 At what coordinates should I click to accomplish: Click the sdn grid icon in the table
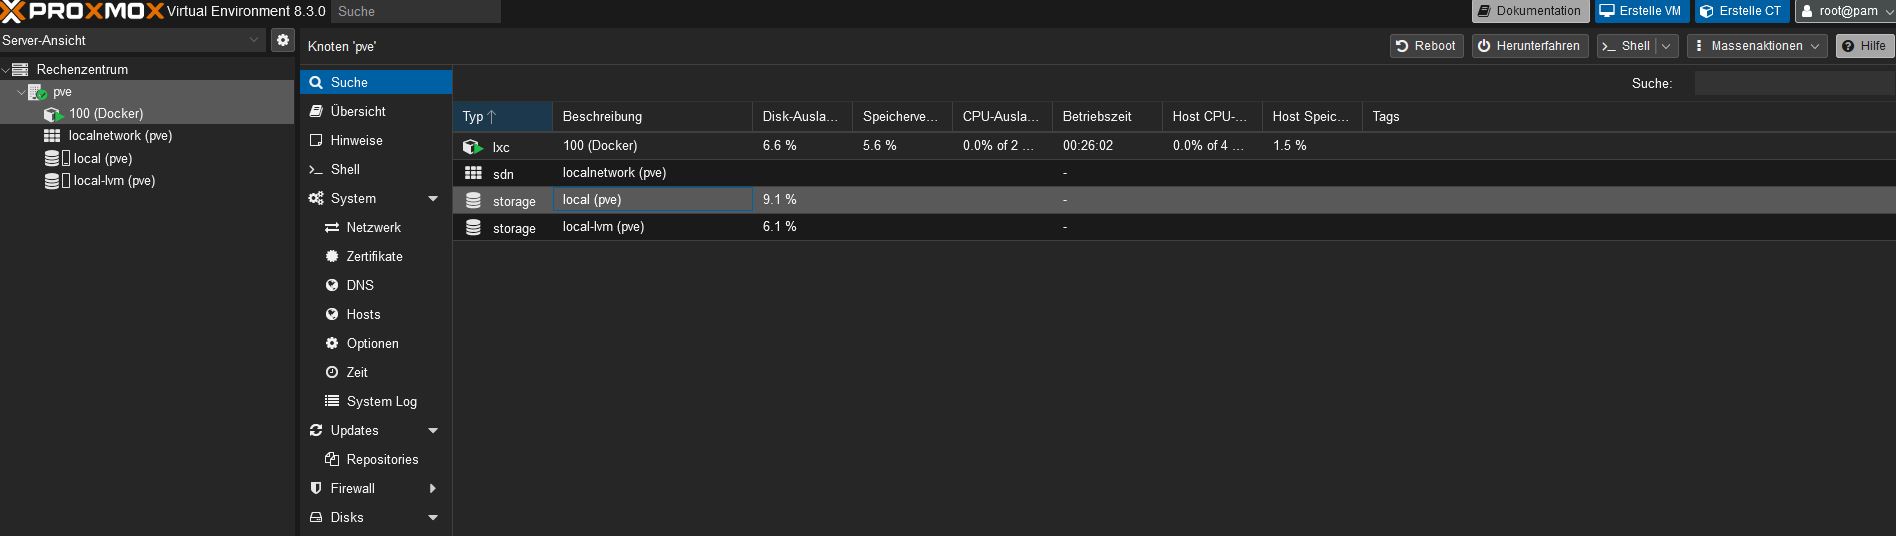pos(473,173)
